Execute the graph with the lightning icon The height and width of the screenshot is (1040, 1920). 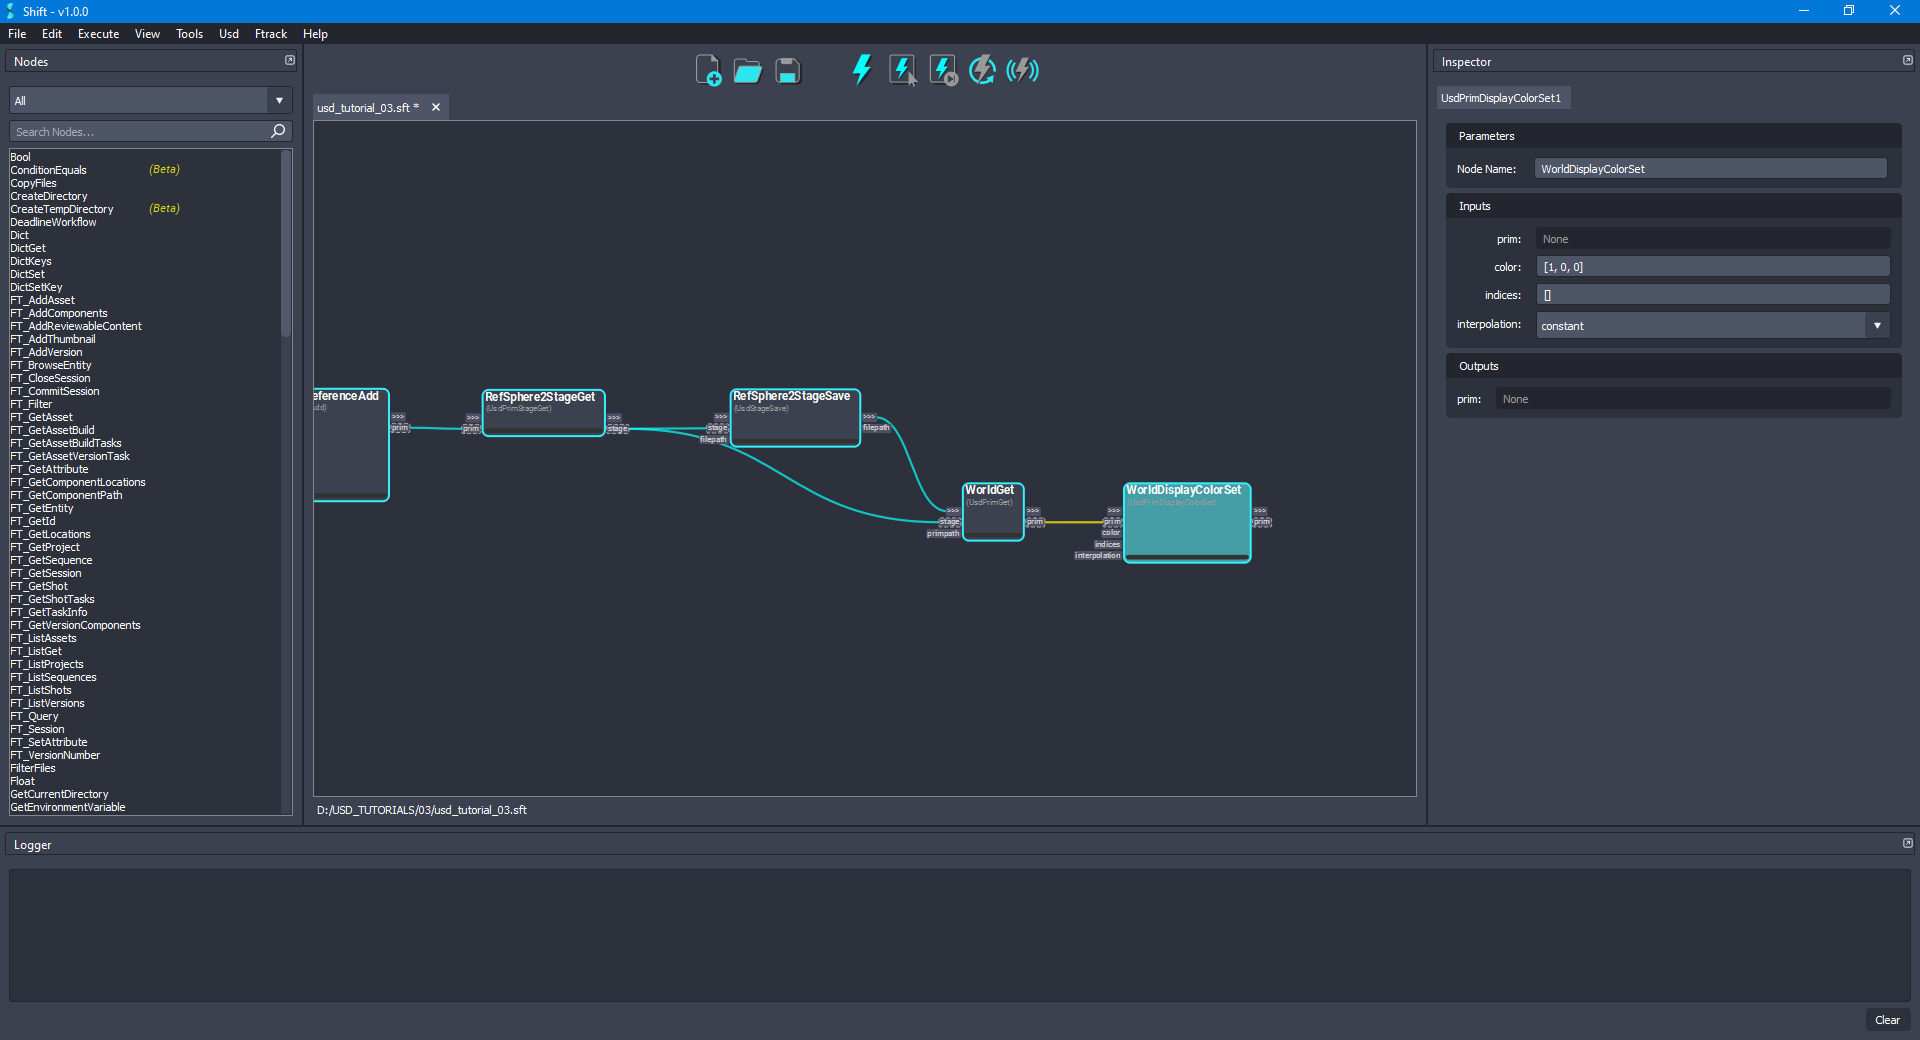[x=861, y=70]
